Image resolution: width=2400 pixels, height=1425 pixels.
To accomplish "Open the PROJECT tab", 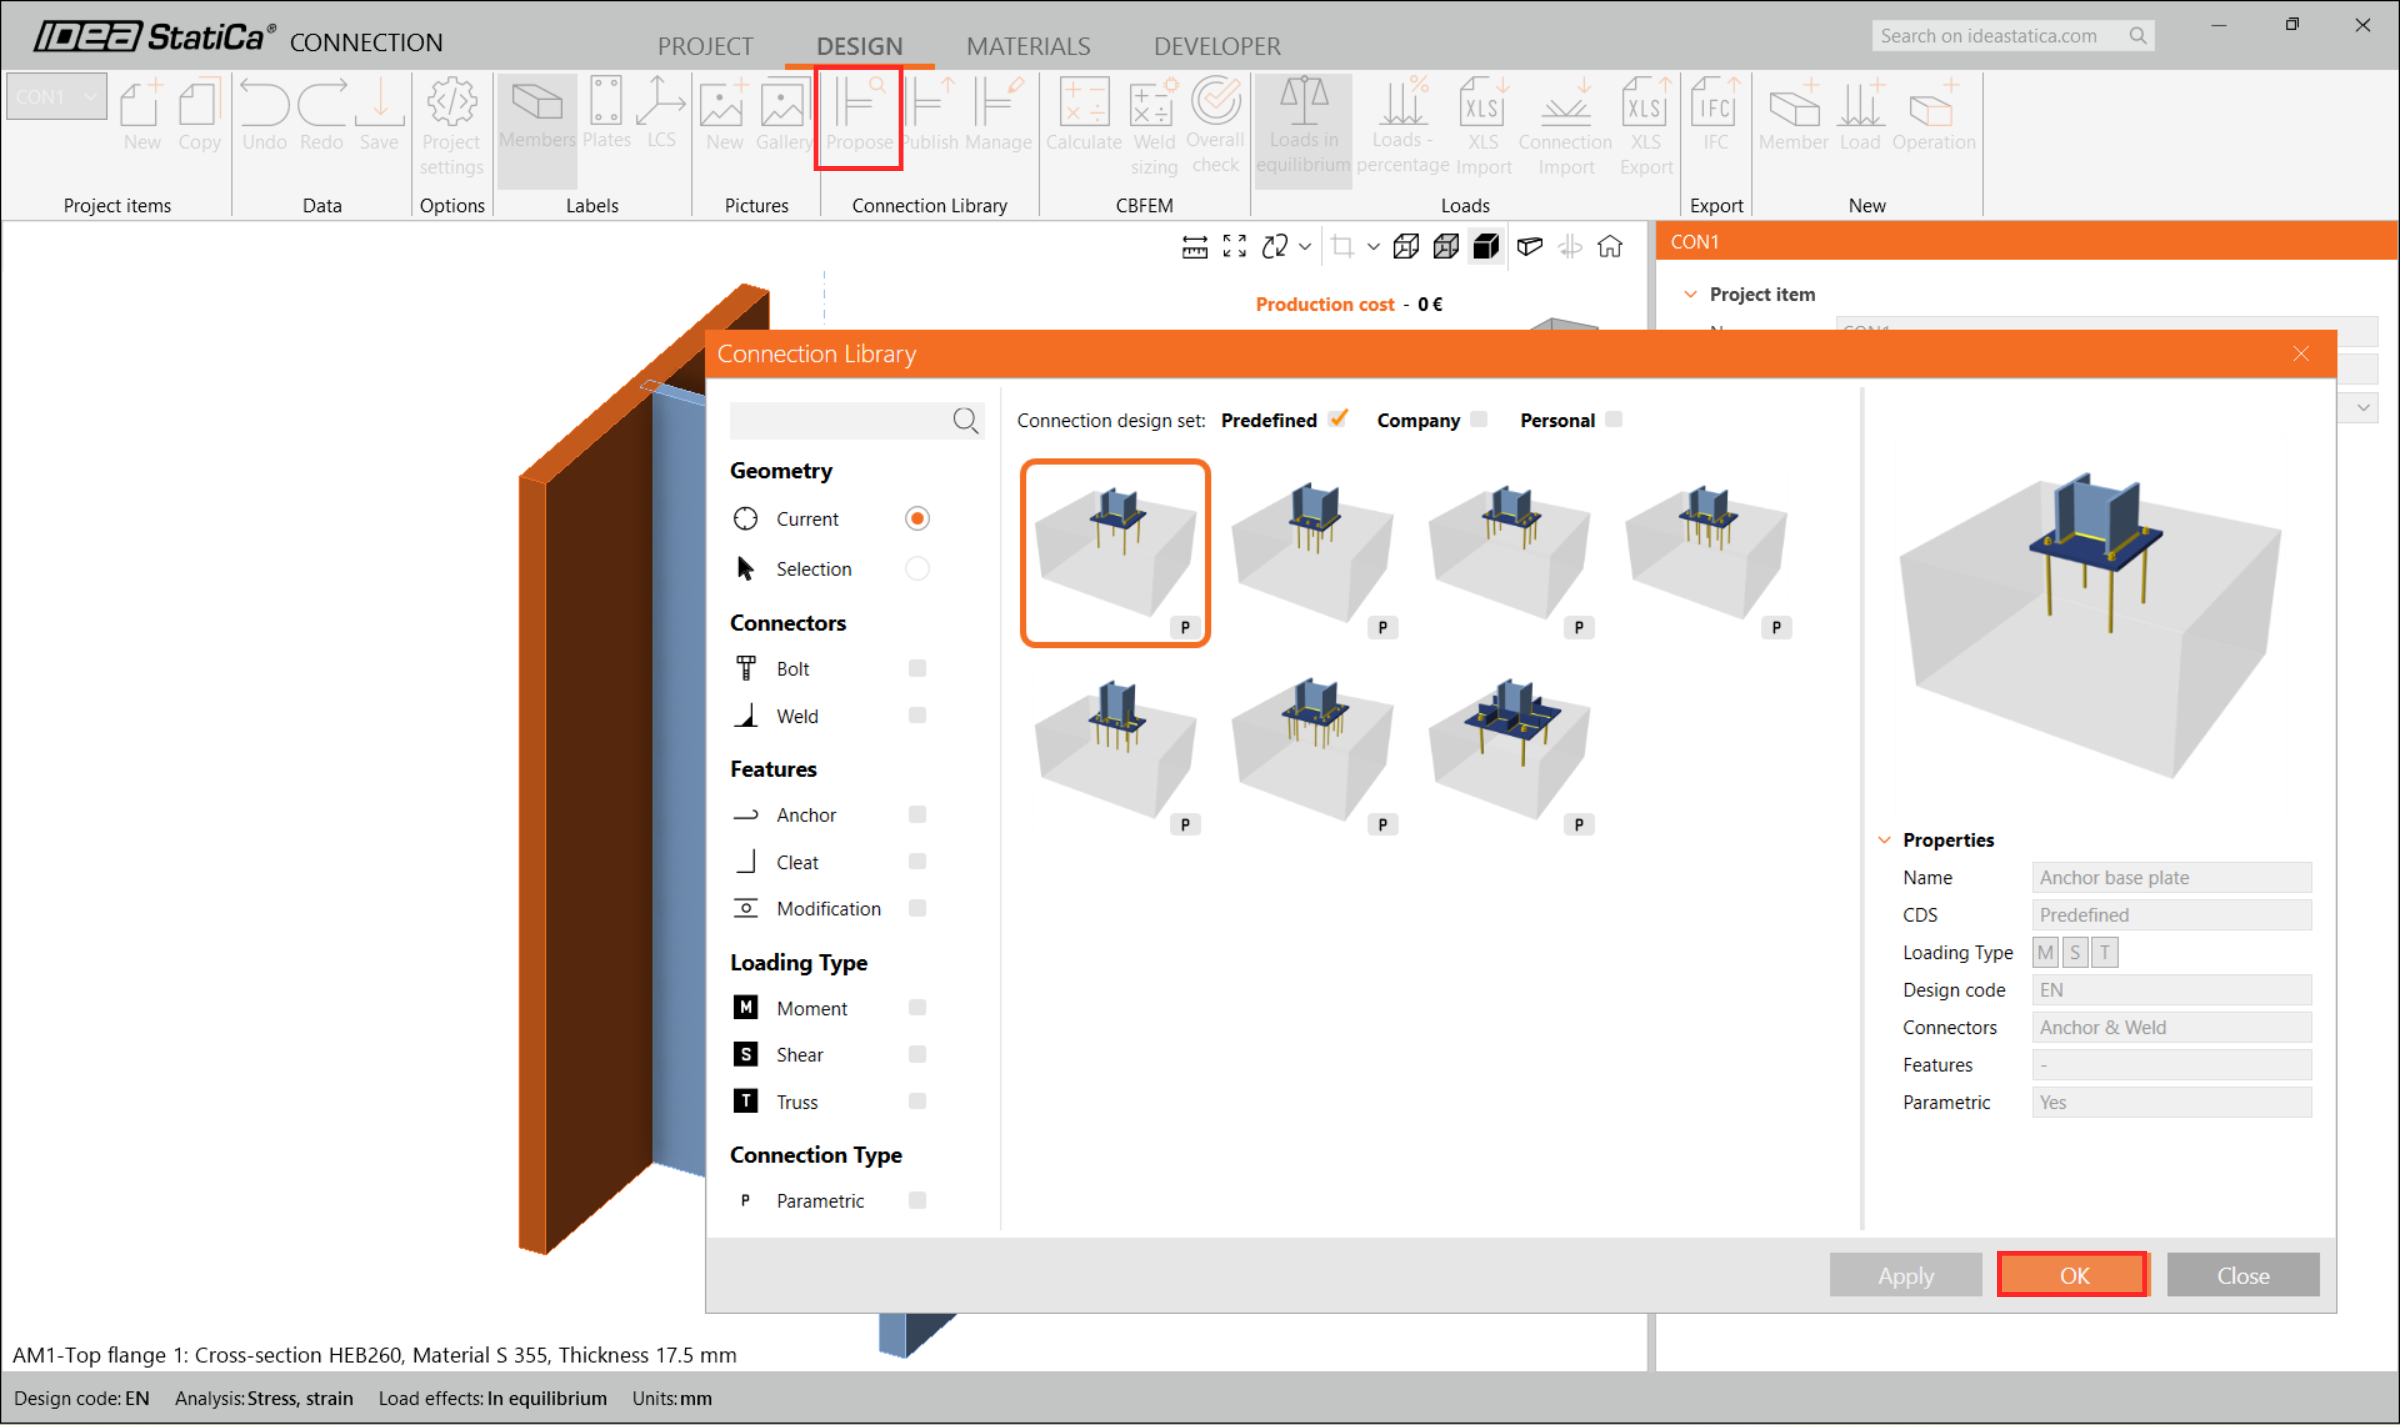I will (x=704, y=46).
